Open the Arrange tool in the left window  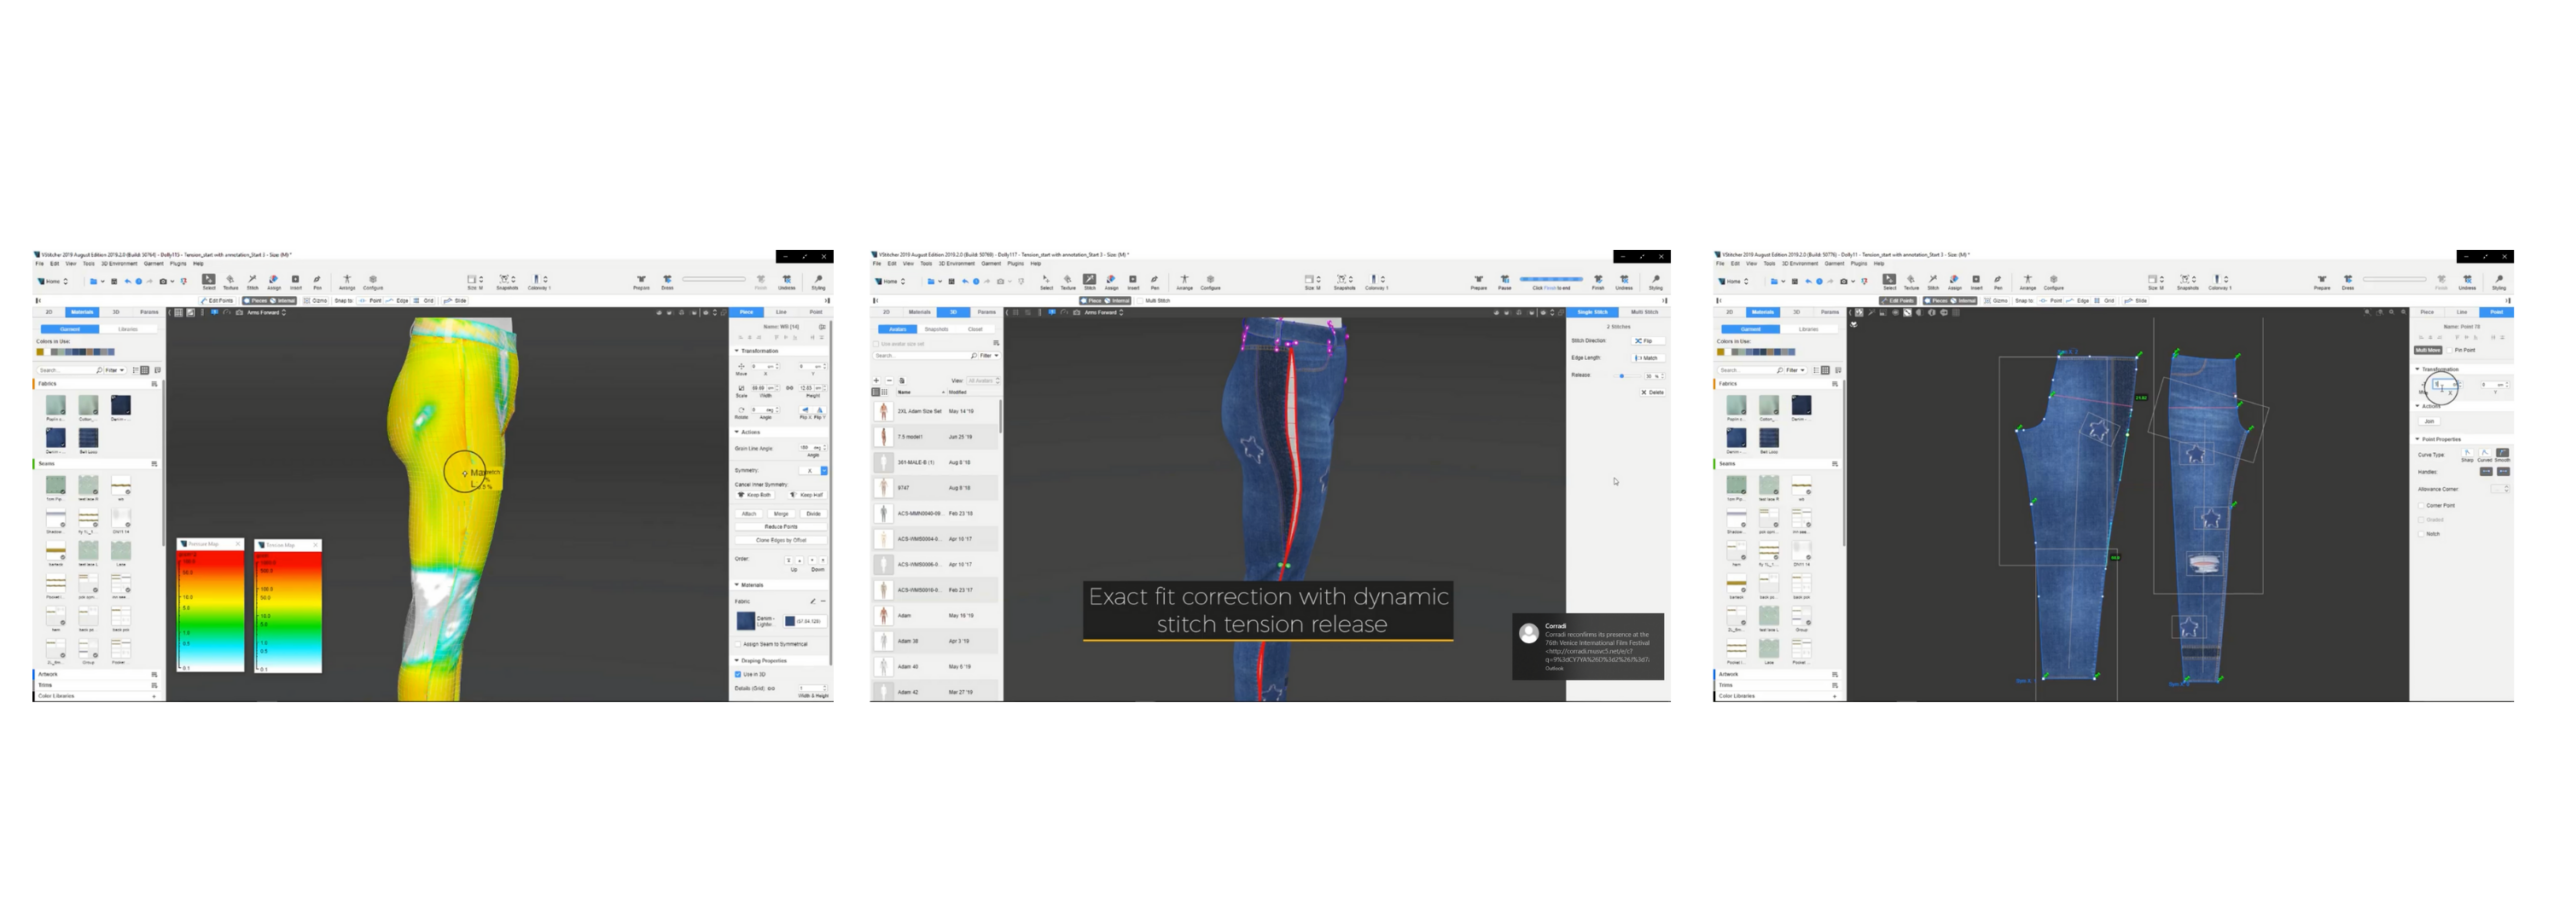click(347, 281)
